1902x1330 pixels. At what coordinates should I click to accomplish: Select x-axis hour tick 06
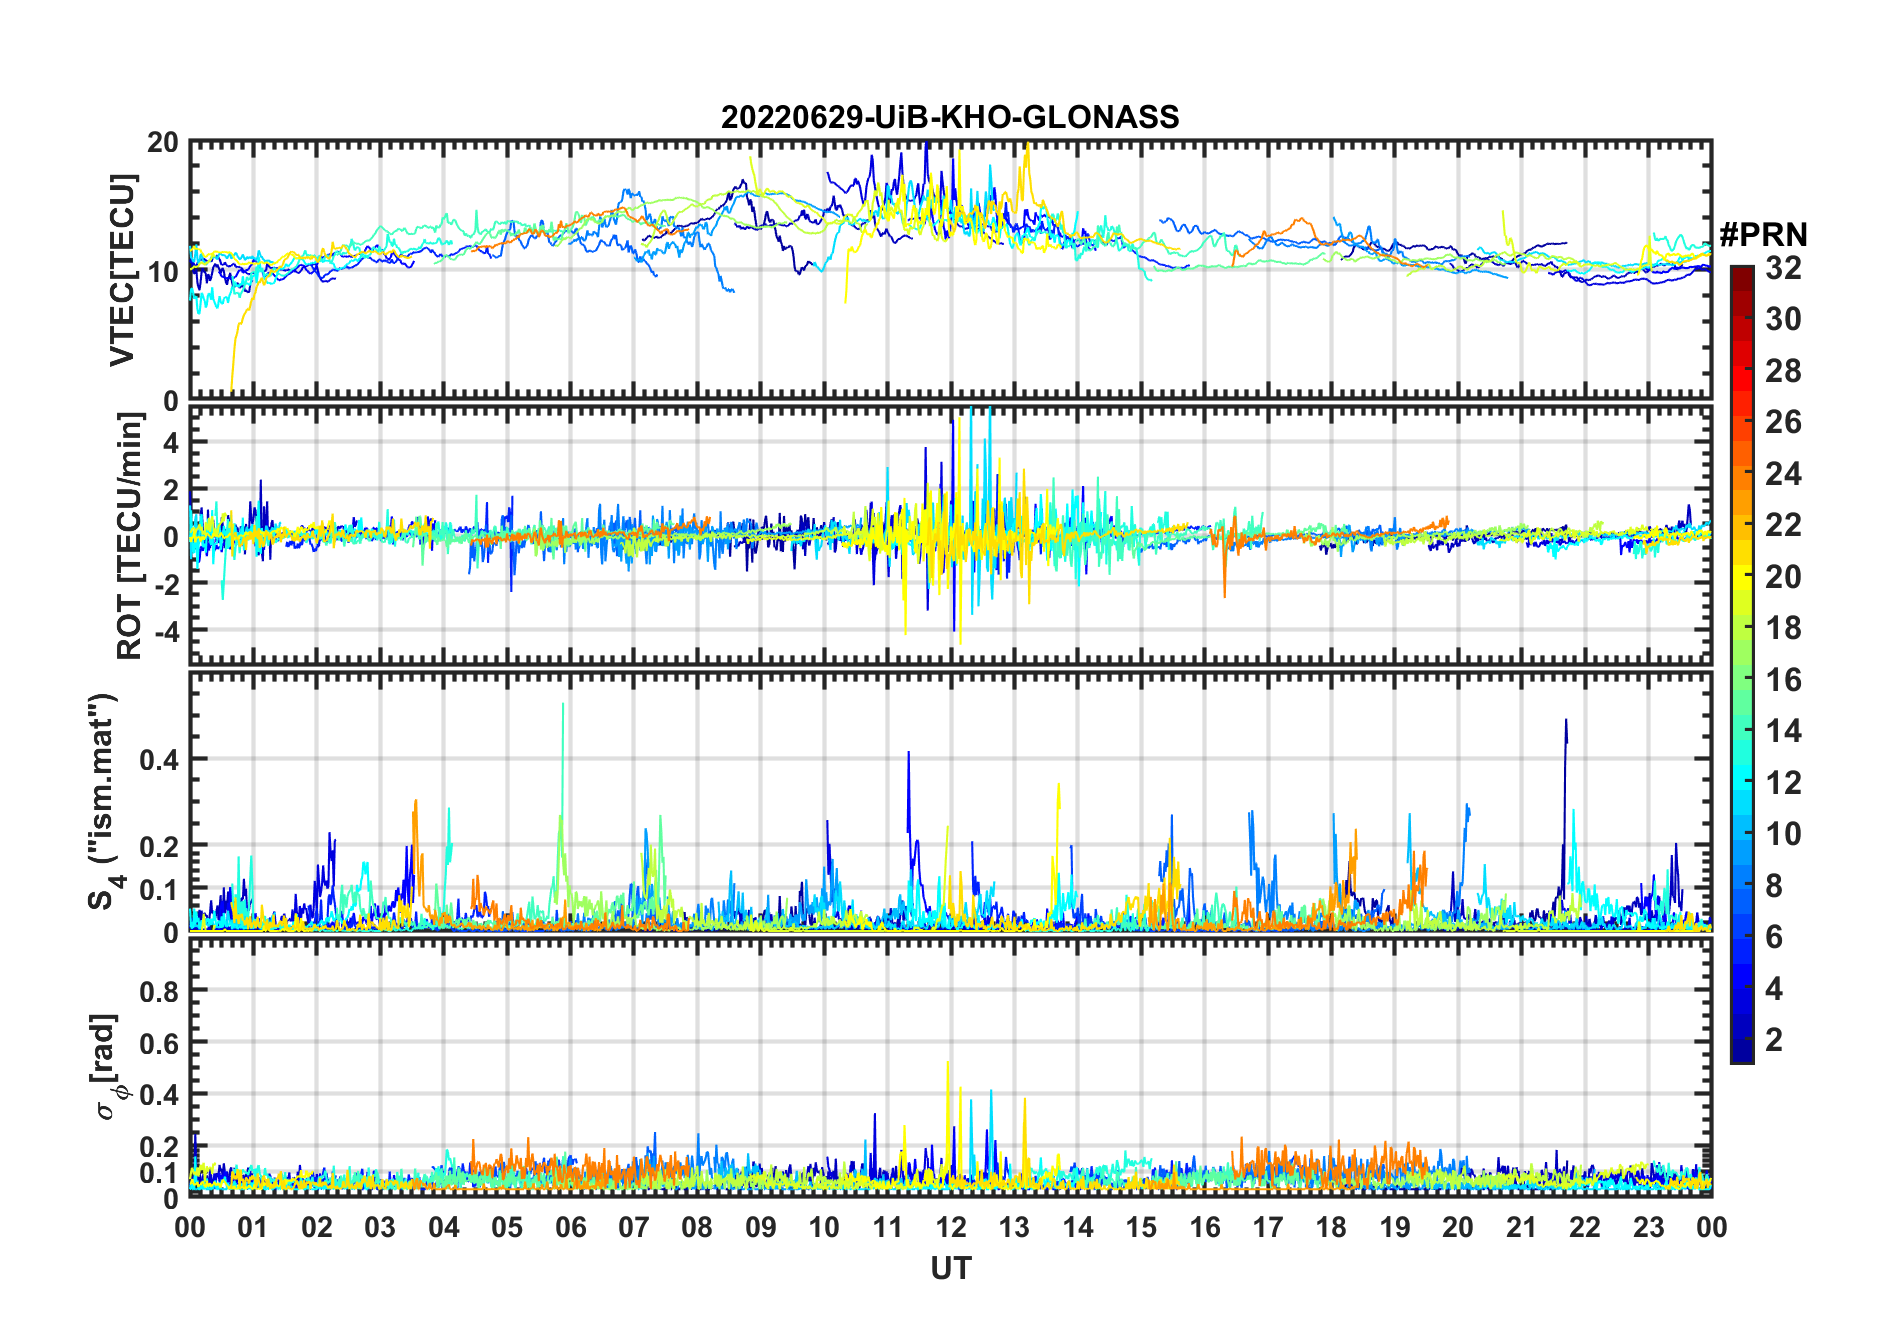(x=570, y=1227)
